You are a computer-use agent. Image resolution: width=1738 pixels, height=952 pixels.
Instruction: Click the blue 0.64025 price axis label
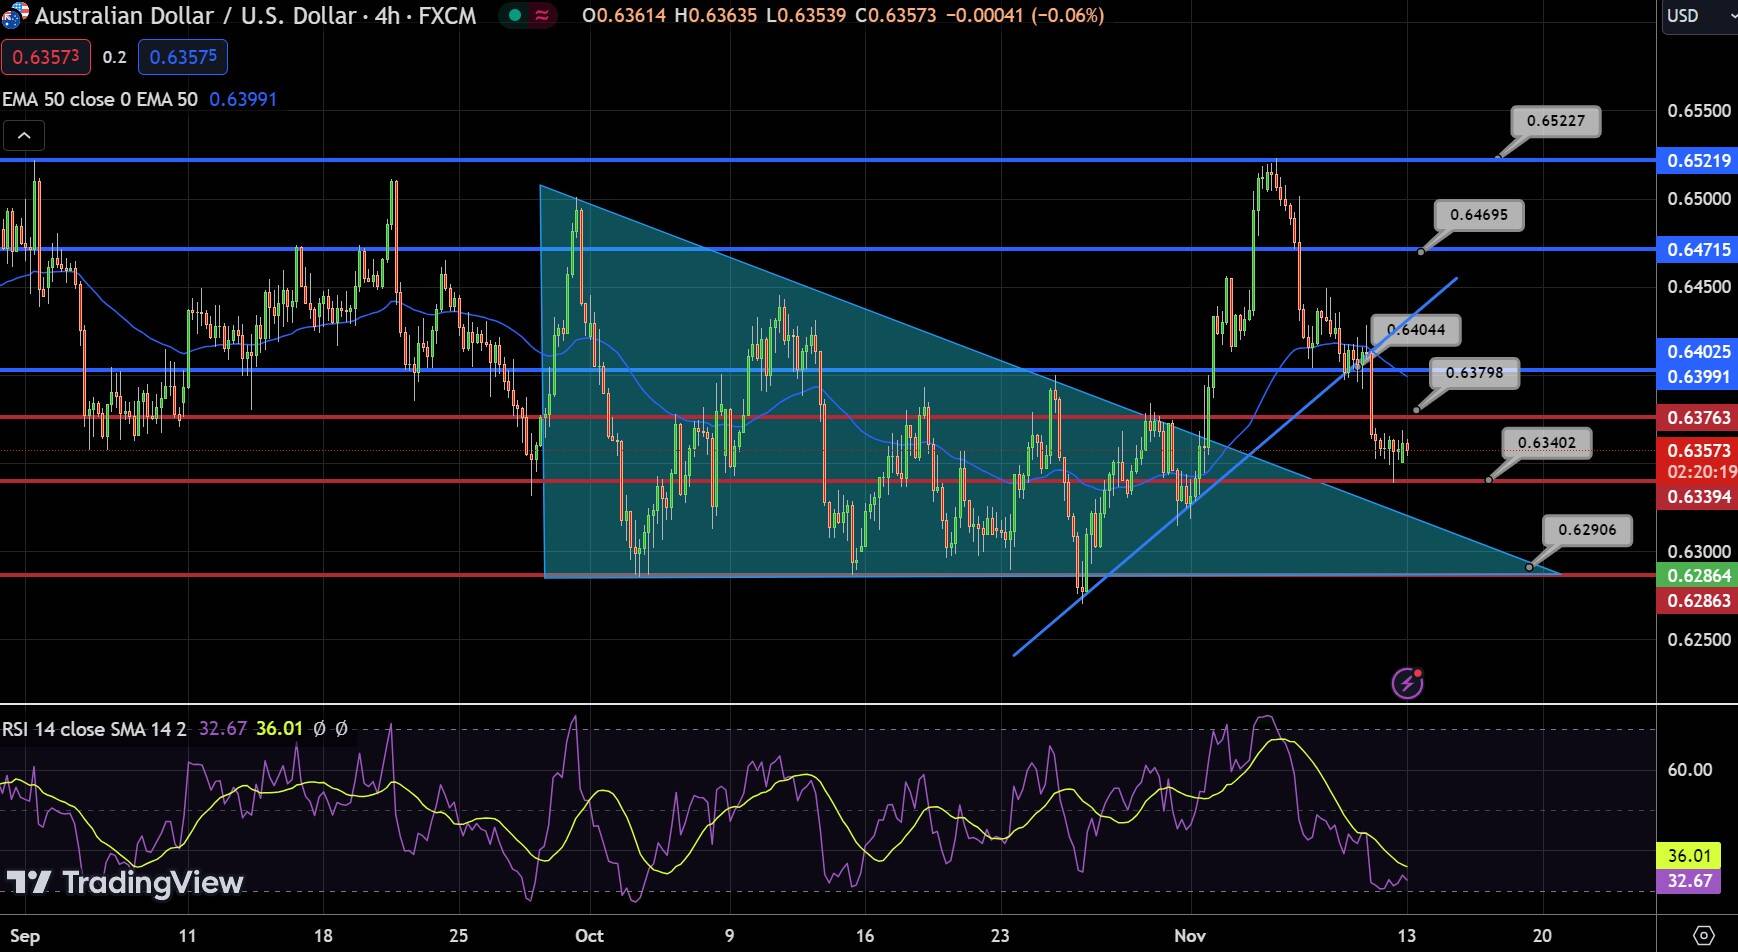click(1698, 352)
